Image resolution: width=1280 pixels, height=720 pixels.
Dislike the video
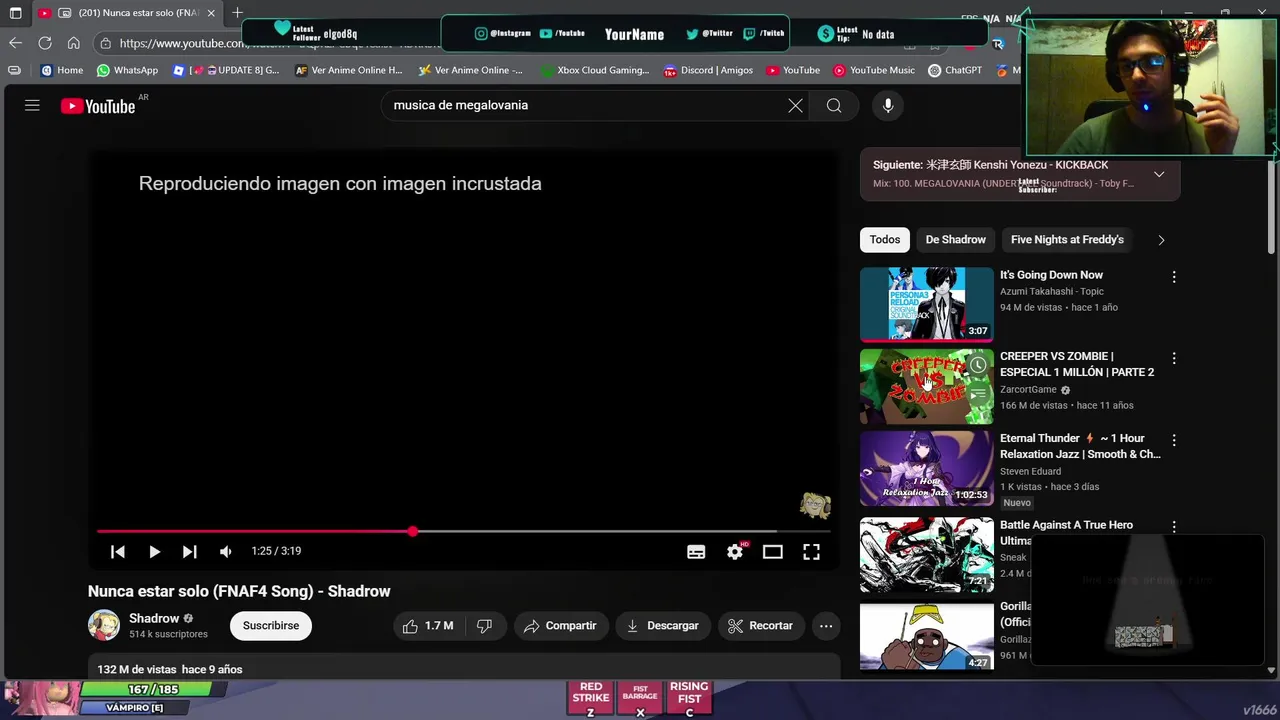(485, 626)
